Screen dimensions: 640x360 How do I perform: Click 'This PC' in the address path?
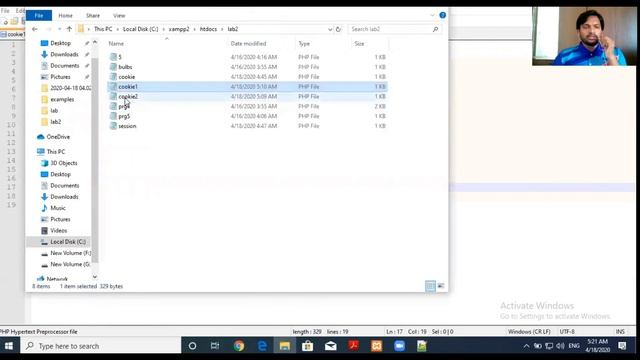[x=103, y=29]
